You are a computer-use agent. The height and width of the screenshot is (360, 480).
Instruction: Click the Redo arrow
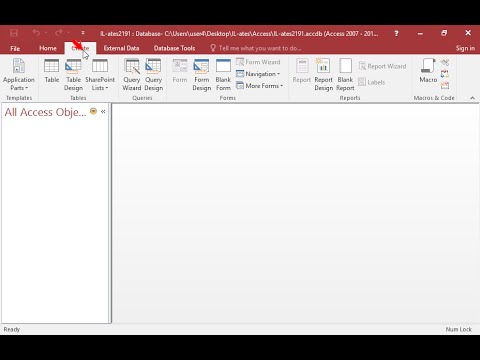pyautogui.click(x=59, y=33)
